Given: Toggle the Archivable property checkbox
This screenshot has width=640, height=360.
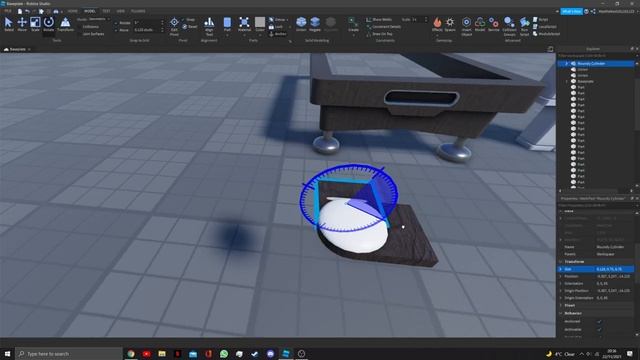Looking at the screenshot, I should 599,329.
